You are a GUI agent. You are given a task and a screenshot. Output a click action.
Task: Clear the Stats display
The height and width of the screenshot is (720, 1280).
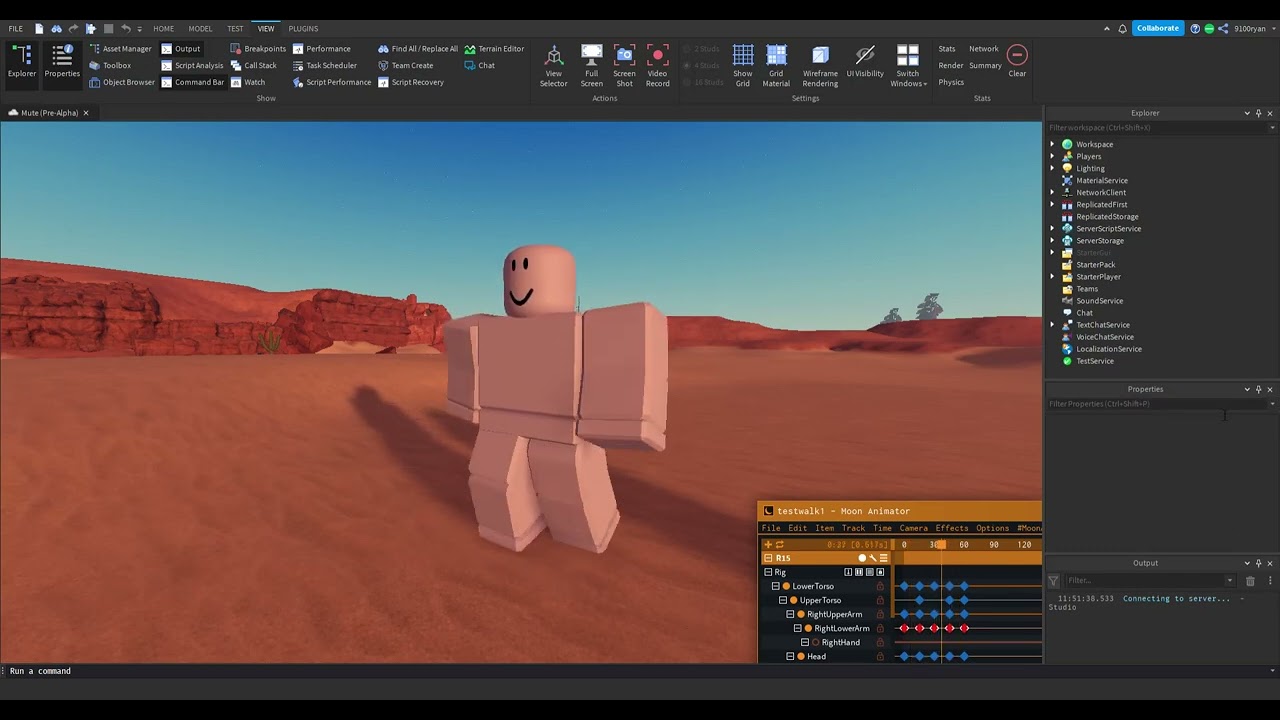1017,62
